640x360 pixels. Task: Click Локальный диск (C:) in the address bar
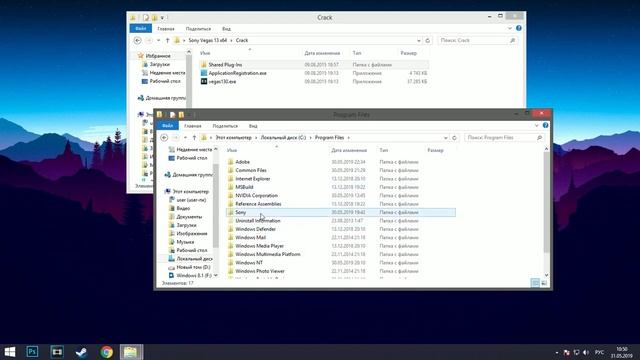tap(283, 138)
